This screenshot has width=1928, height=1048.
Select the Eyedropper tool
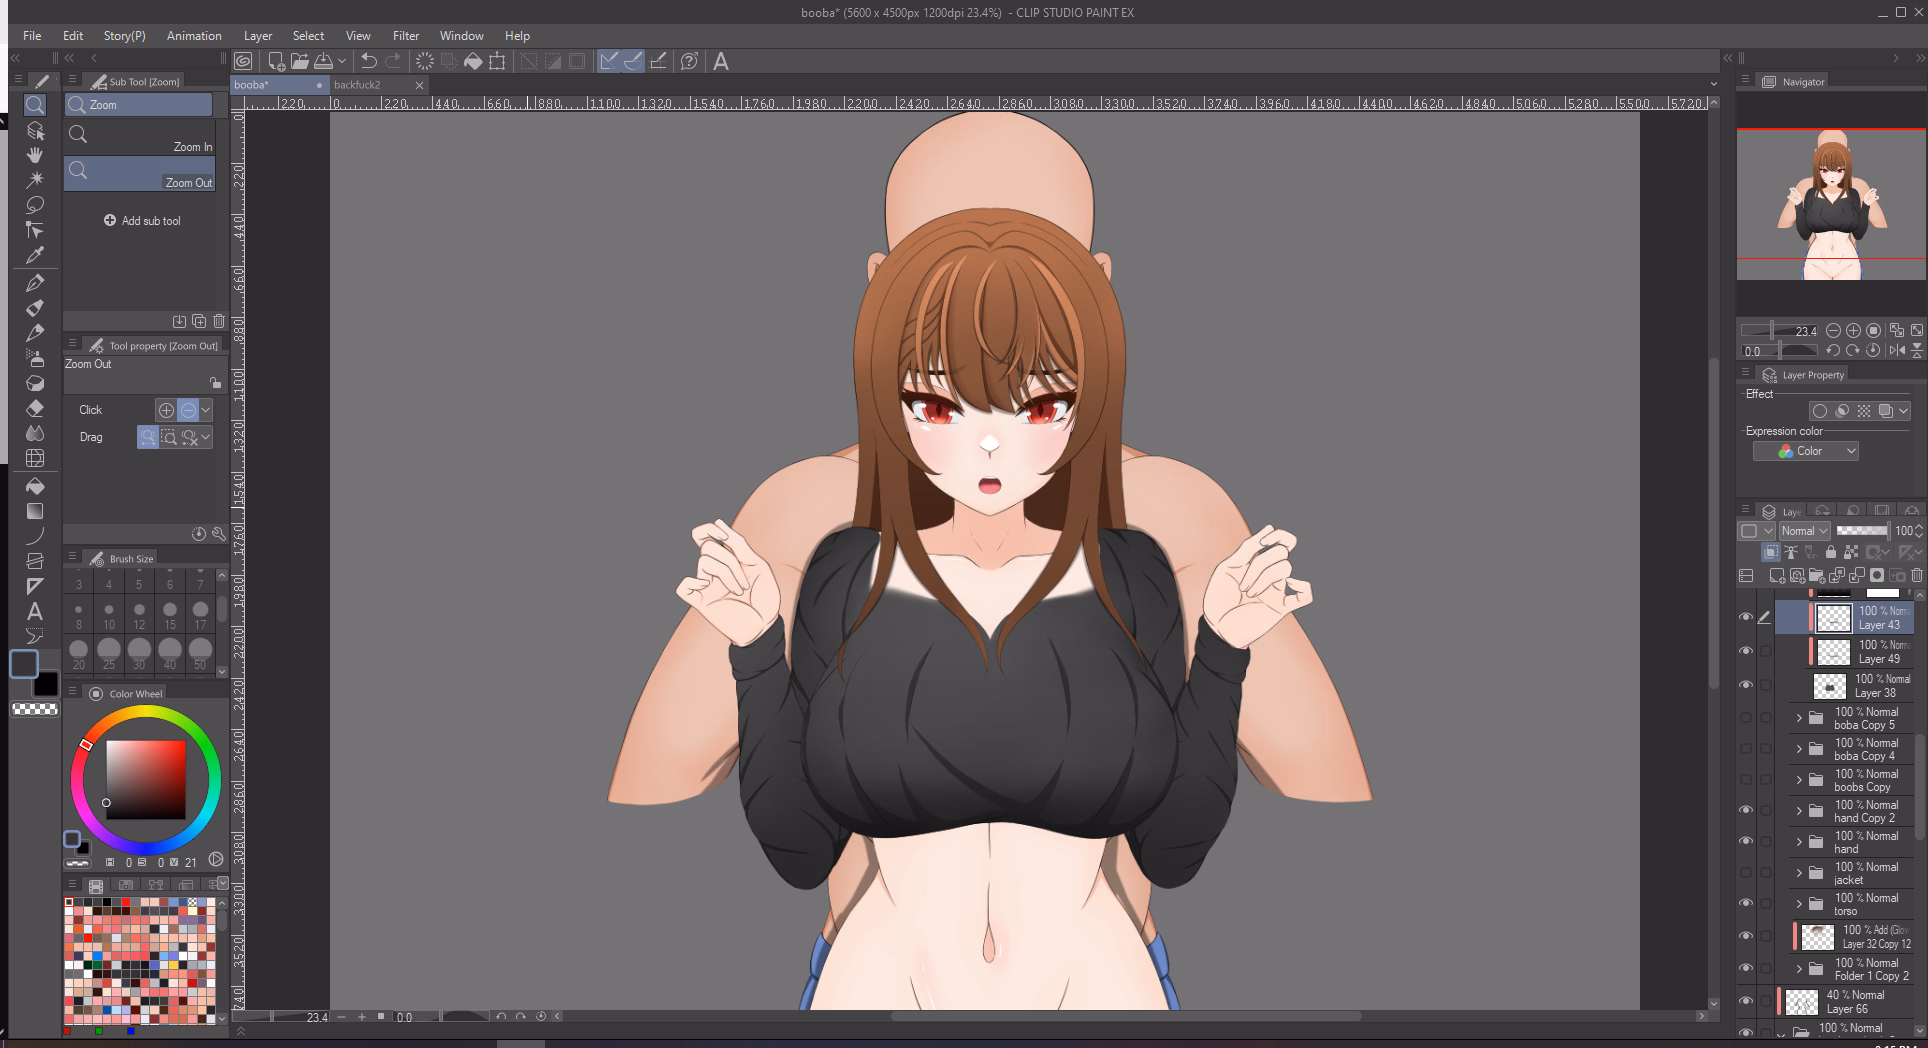coord(35,255)
